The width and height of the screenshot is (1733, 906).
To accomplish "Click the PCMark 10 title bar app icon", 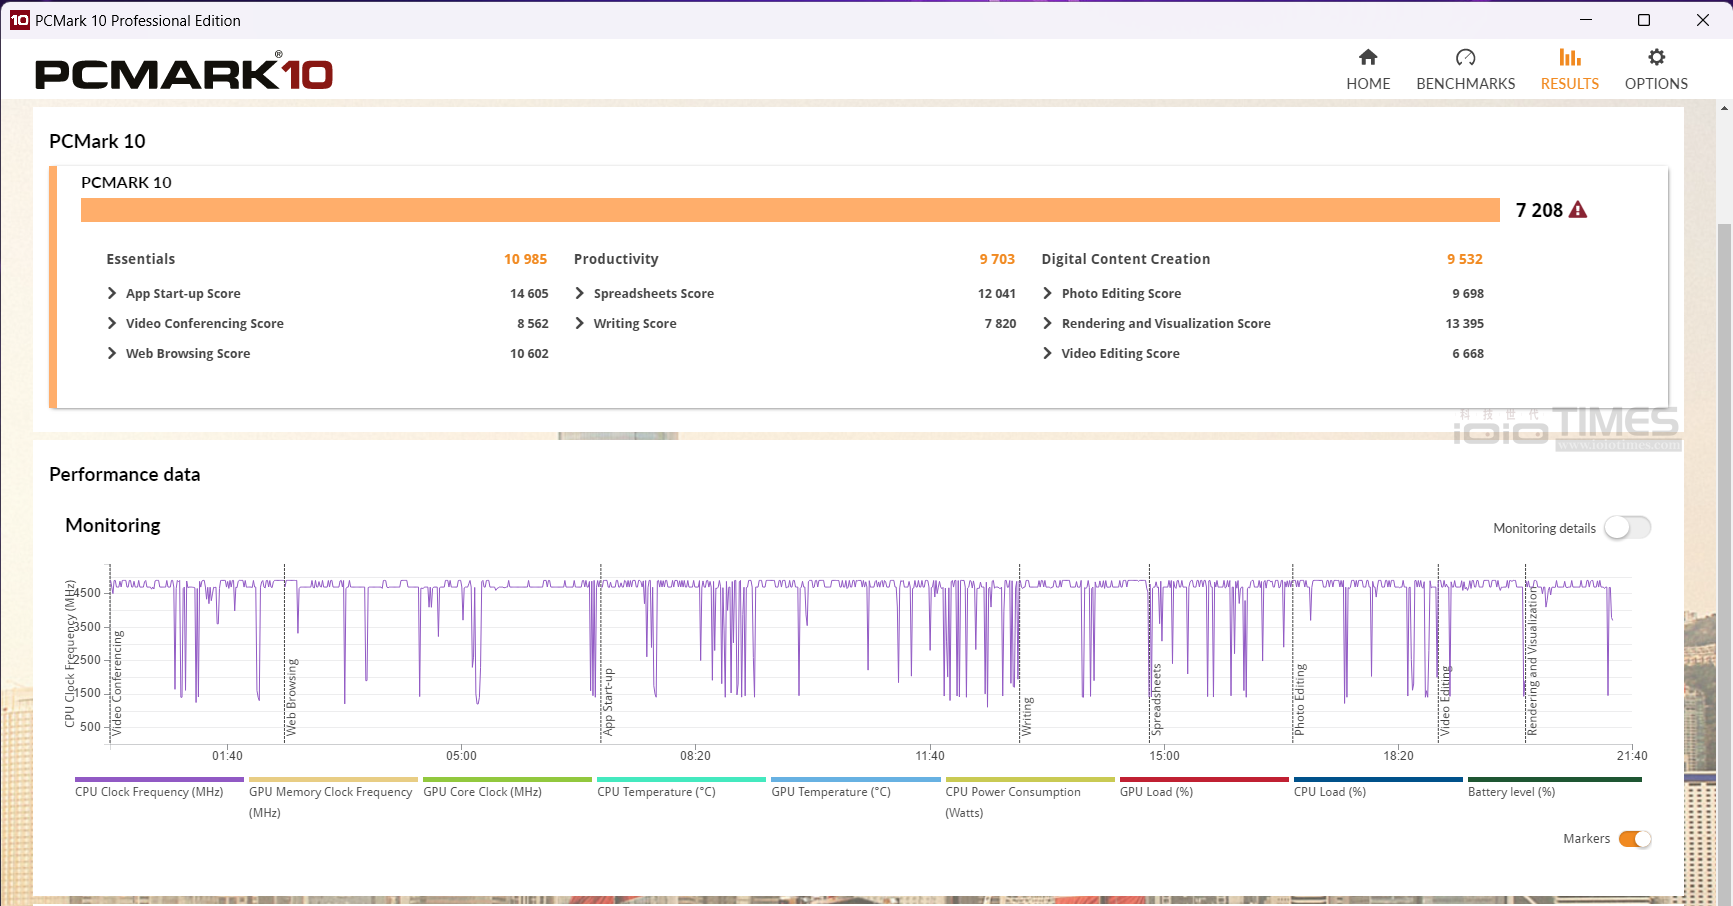I will point(19,20).
